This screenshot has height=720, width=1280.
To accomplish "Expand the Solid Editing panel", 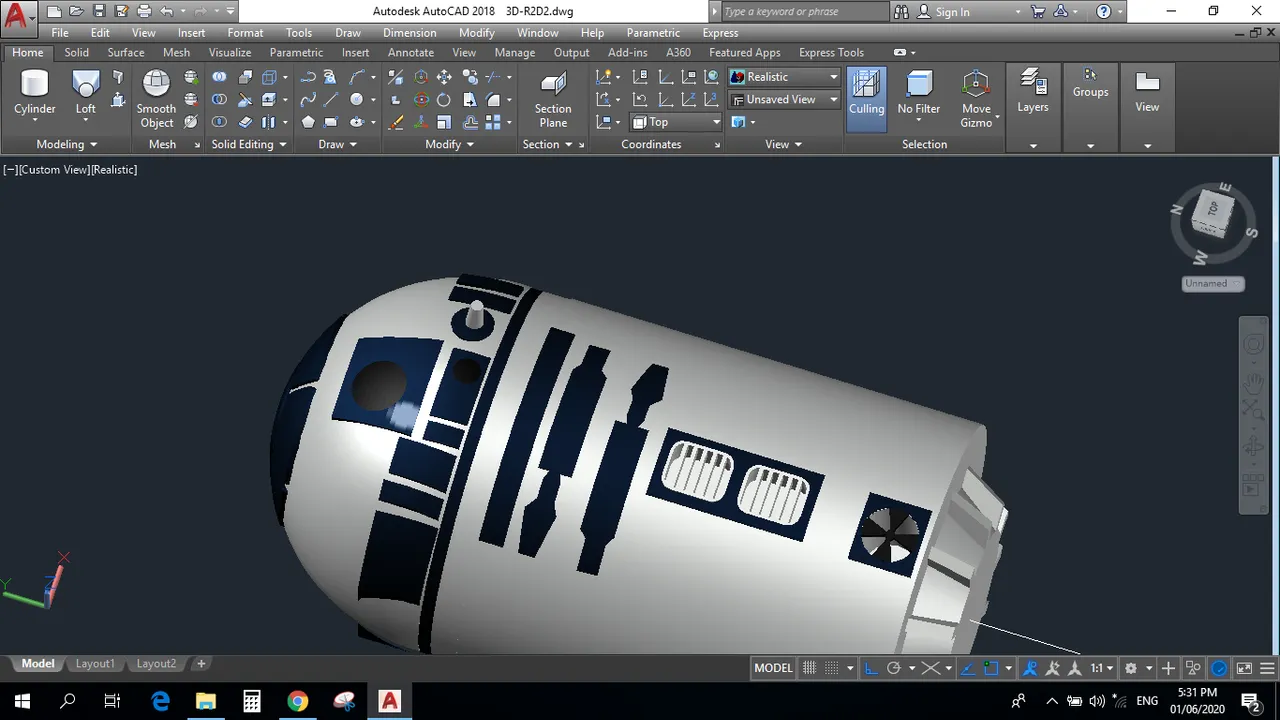I will tap(249, 144).
